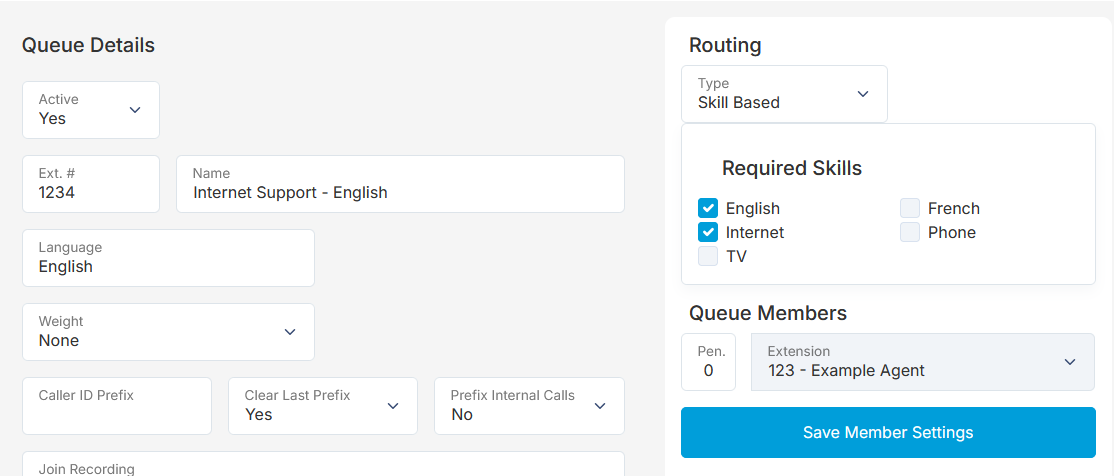This screenshot has height=476, width=1114.
Task: Tick the Phone skill checkbox
Action: 910,232
